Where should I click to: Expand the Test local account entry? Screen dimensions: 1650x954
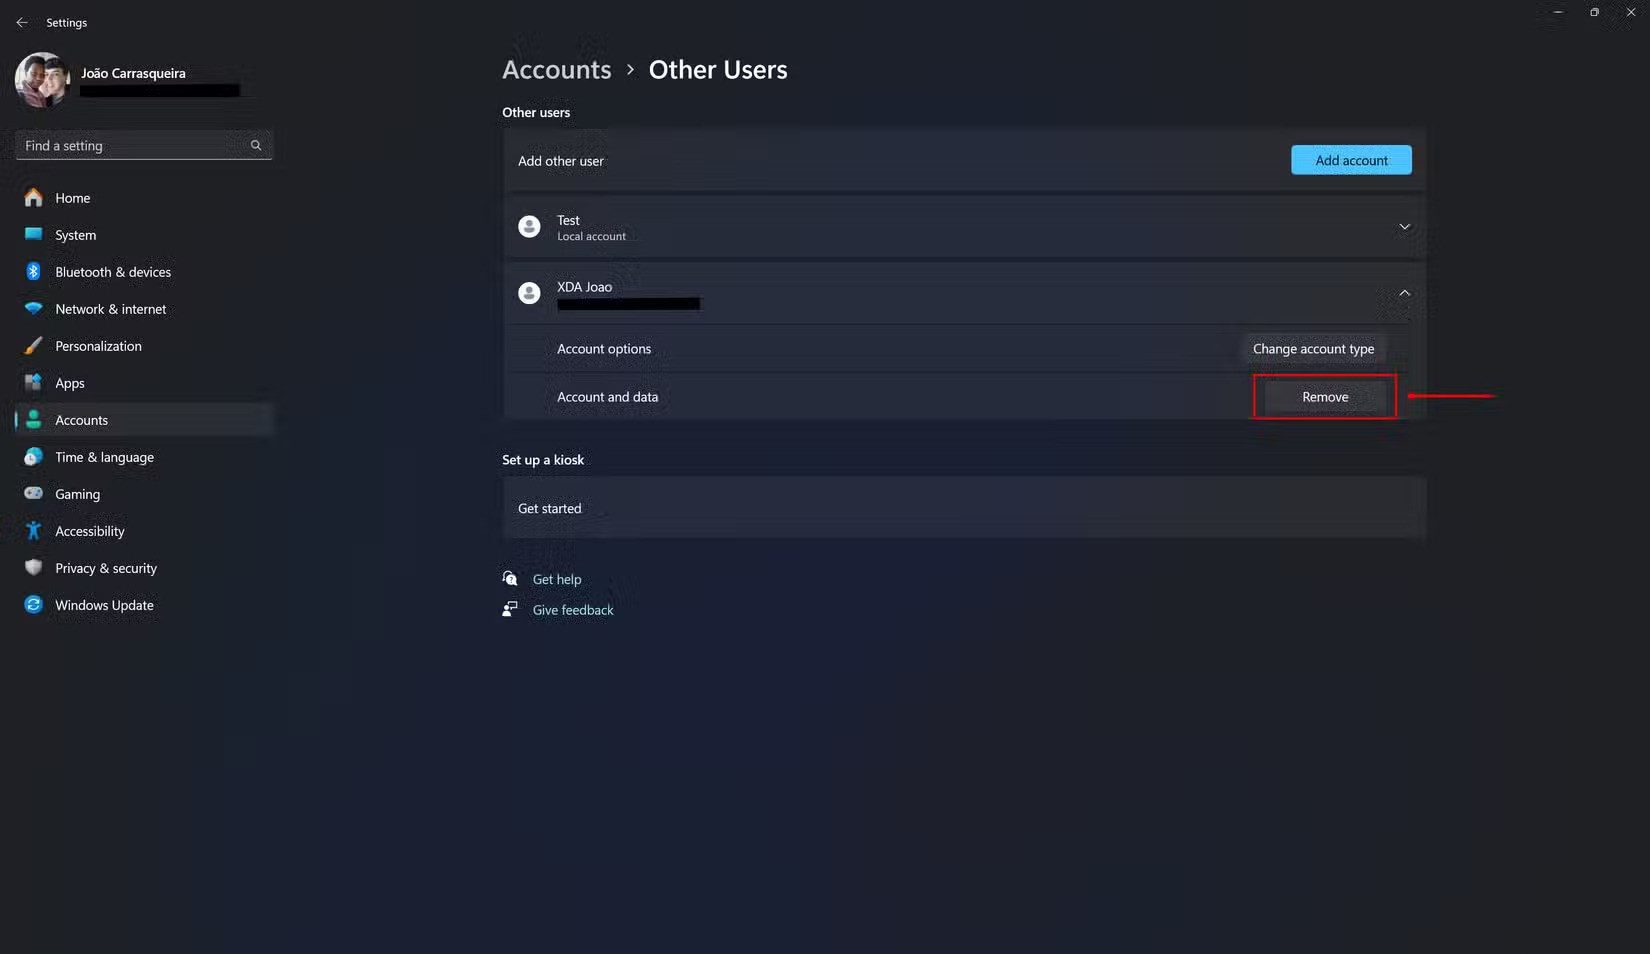point(1404,227)
